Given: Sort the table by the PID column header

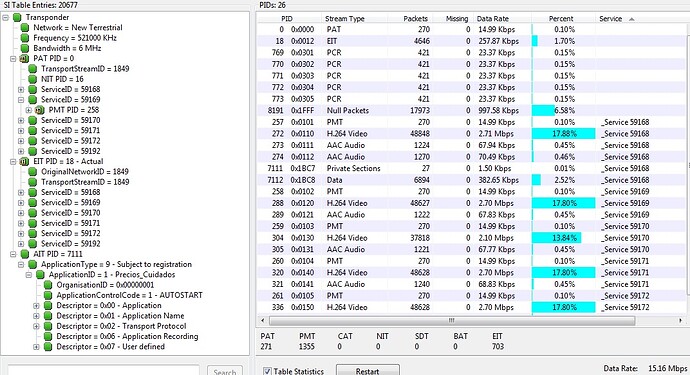Looking at the screenshot, I should pyautogui.click(x=288, y=18).
